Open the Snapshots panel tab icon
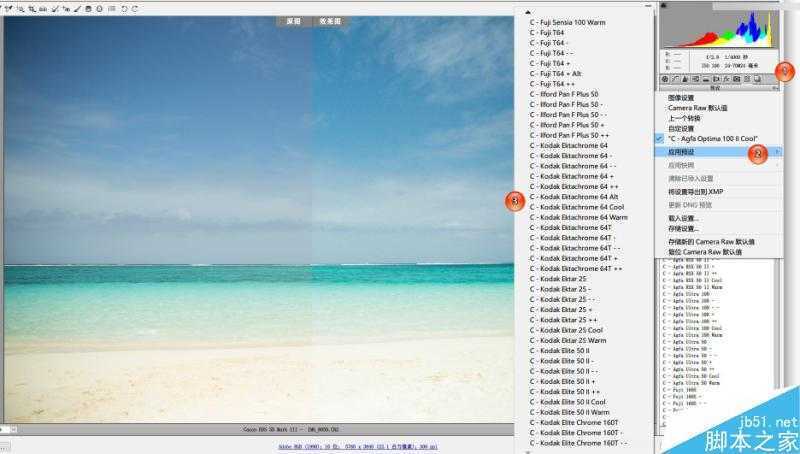The width and height of the screenshot is (800, 454). pyautogui.click(x=757, y=79)
